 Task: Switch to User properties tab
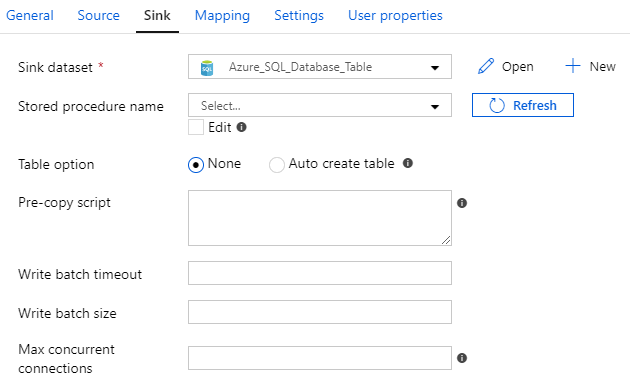pos(395,15)
